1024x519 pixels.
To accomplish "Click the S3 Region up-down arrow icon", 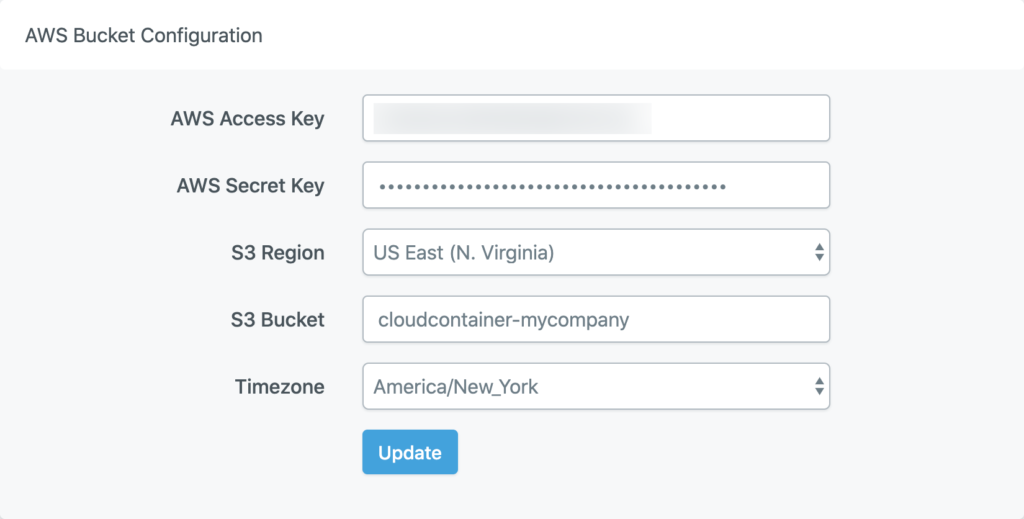I will point(819,252).
